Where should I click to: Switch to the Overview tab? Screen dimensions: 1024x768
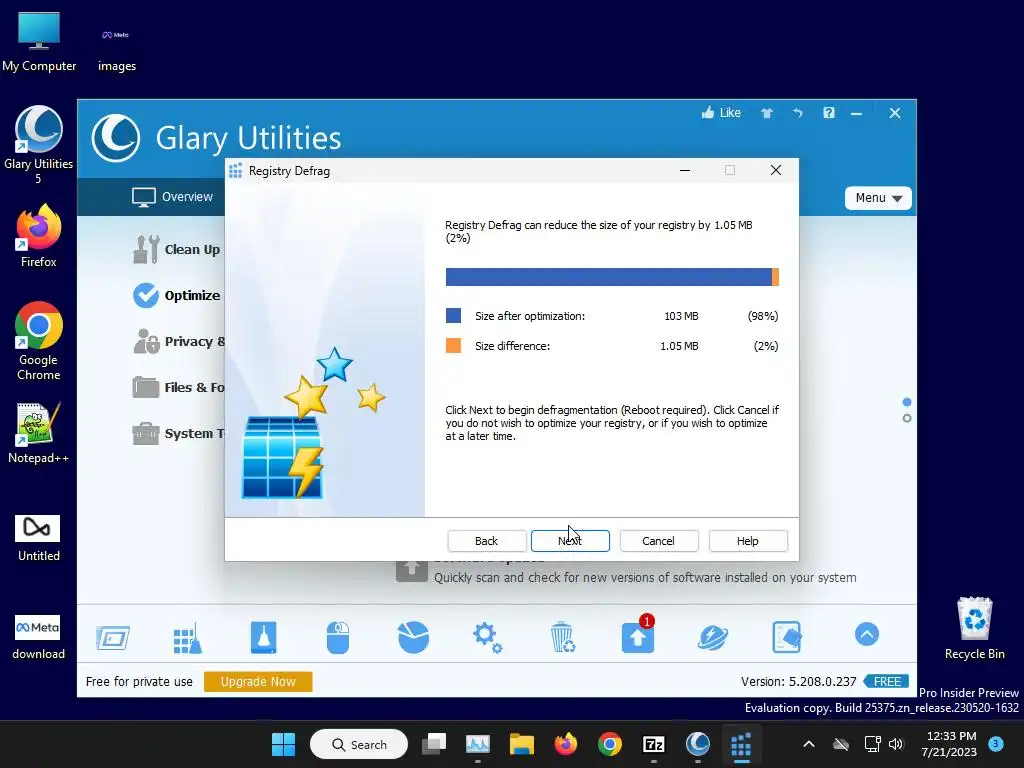coord(172,197)
